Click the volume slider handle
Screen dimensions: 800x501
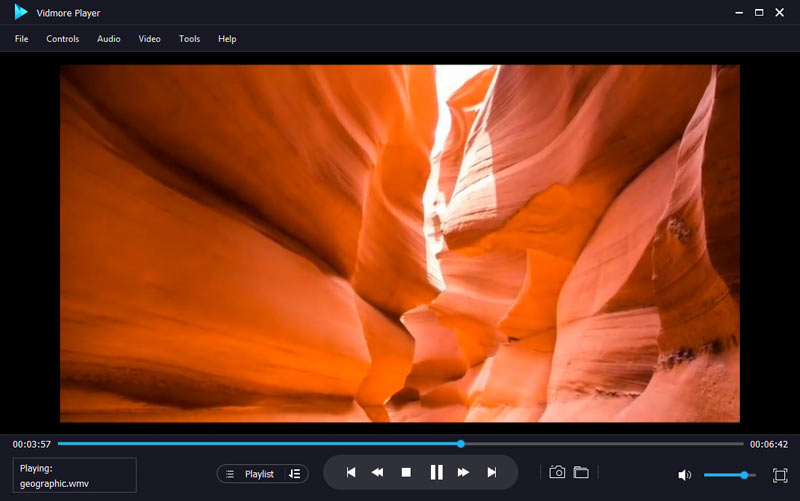744,475
